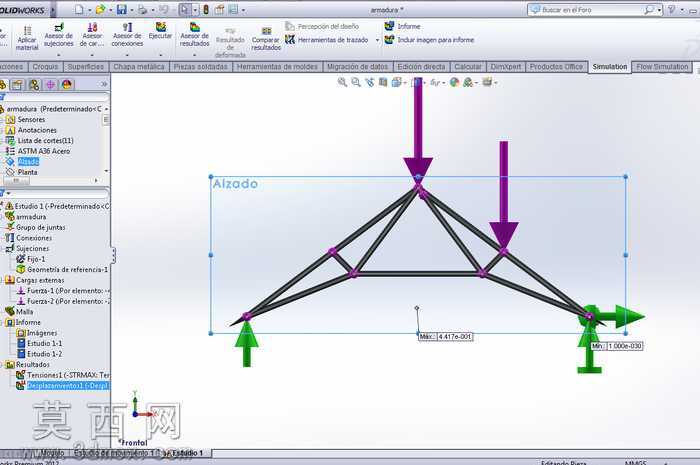Click the feature tree scroll-down arrow

point(106,171)
